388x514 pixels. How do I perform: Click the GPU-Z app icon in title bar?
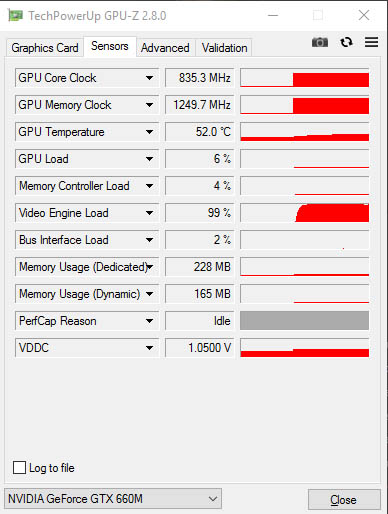click(15, 16)
